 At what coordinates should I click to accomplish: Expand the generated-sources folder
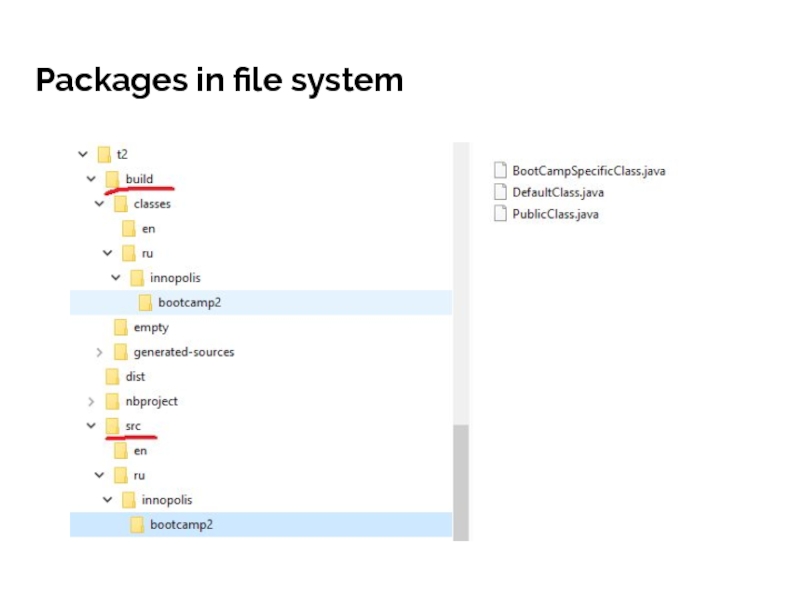[x=99, y=352]
